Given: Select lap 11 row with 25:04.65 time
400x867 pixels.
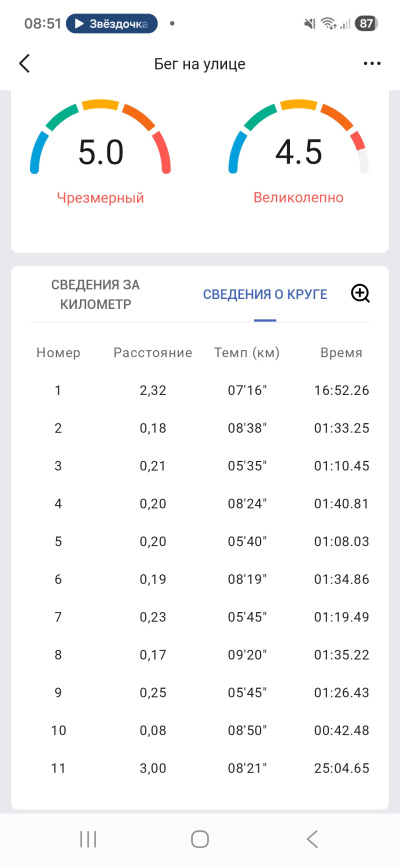Looking at the screenshot, I should pos(200,768).
